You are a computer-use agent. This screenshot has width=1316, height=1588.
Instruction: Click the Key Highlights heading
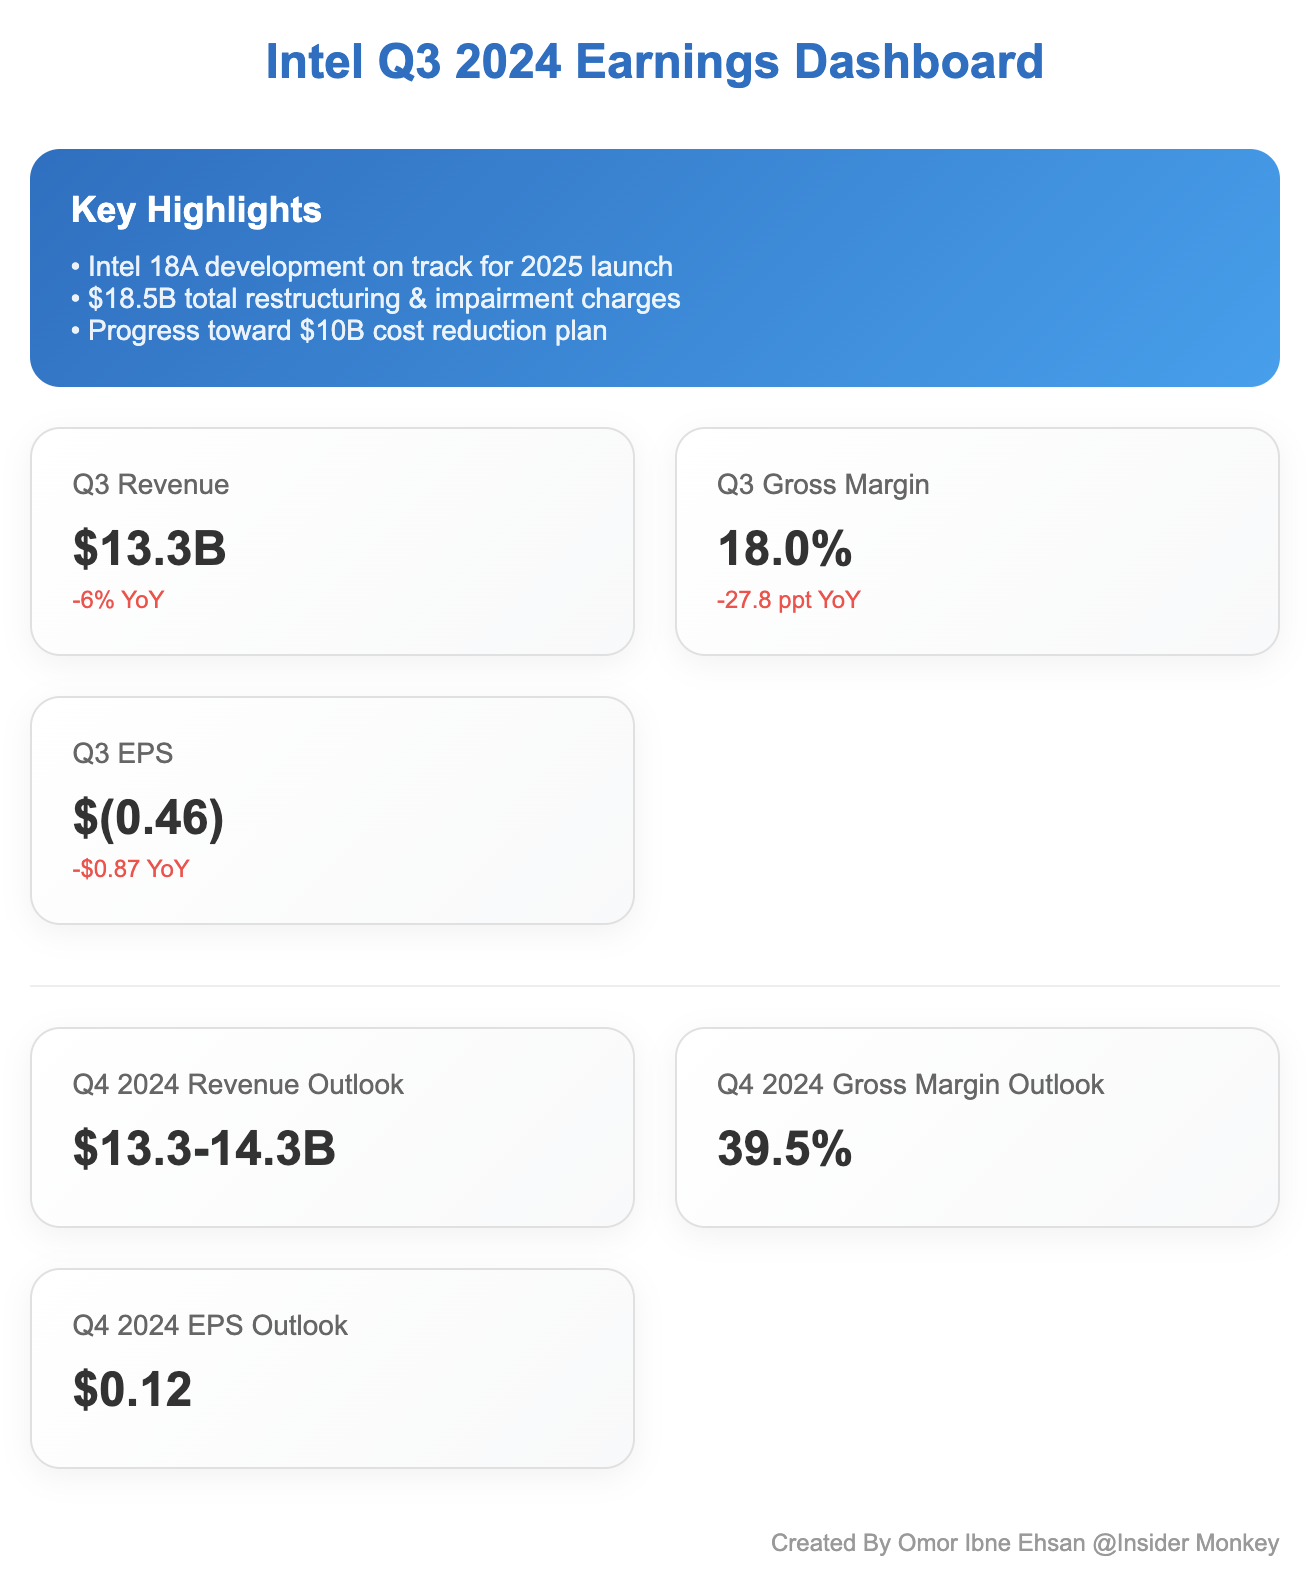[x=196, y=210]
